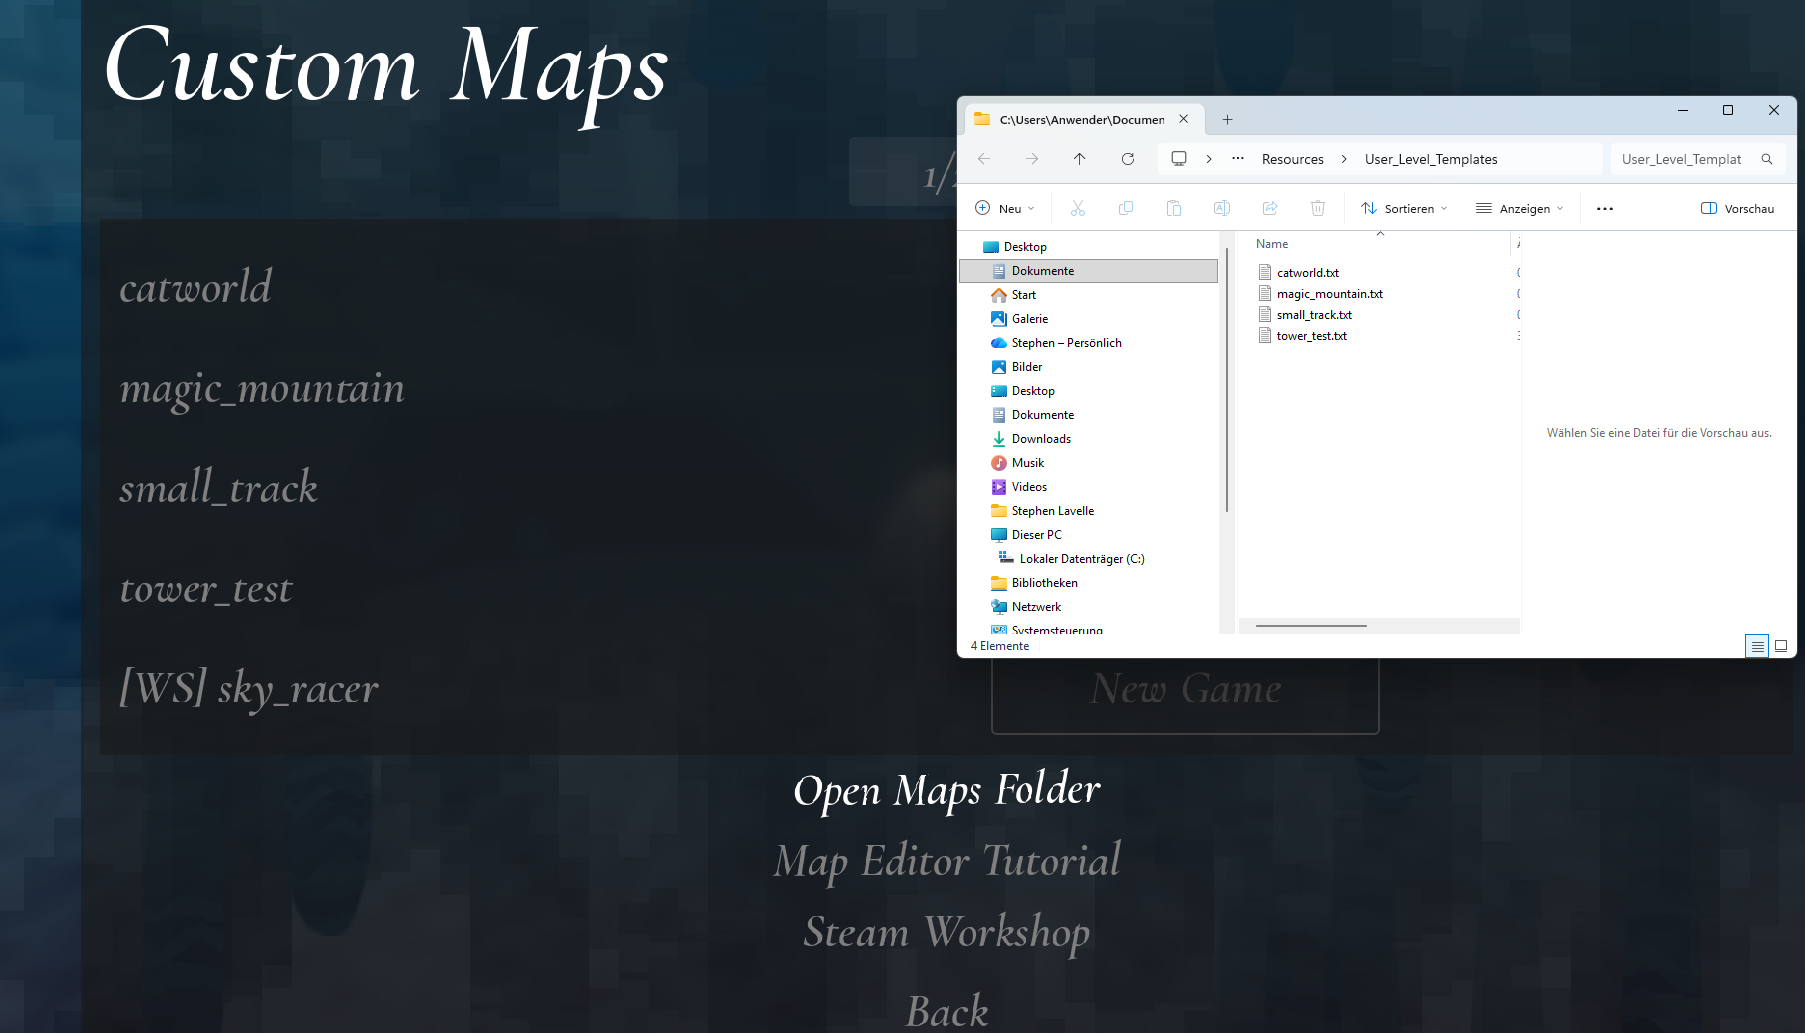
Task: Select the Downloads folder in sidebar
Action: [1040, 439]
